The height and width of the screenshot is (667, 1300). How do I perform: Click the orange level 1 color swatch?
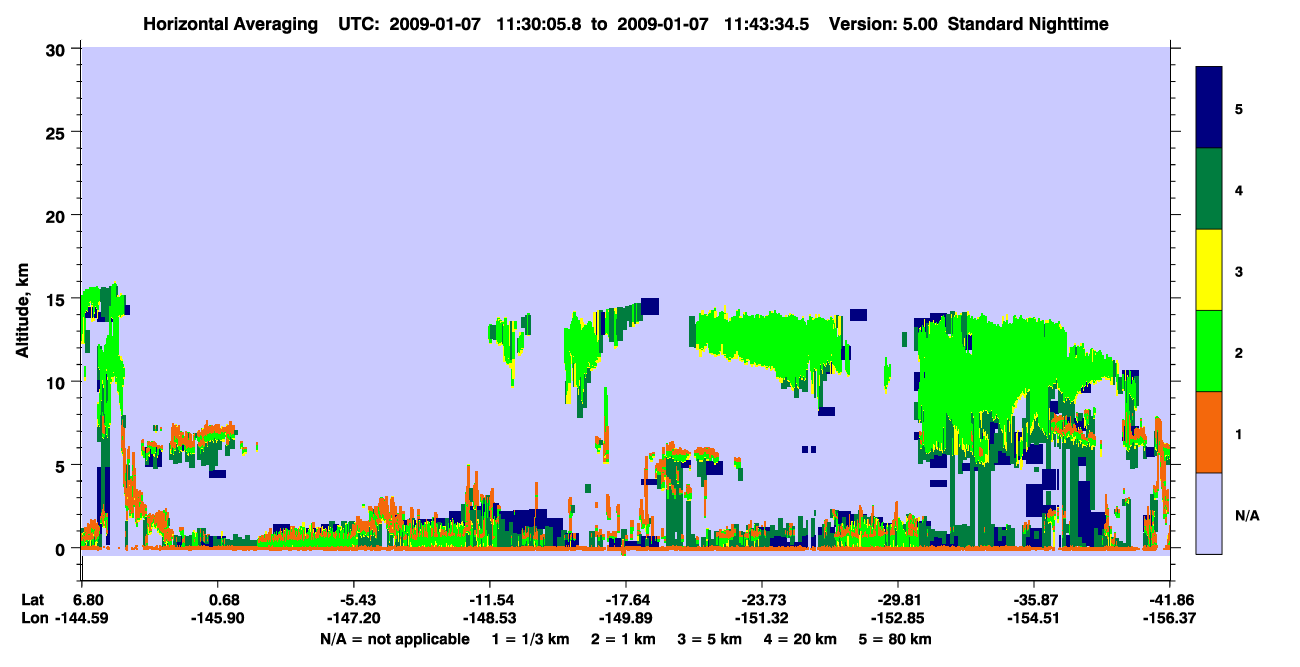1209,432
